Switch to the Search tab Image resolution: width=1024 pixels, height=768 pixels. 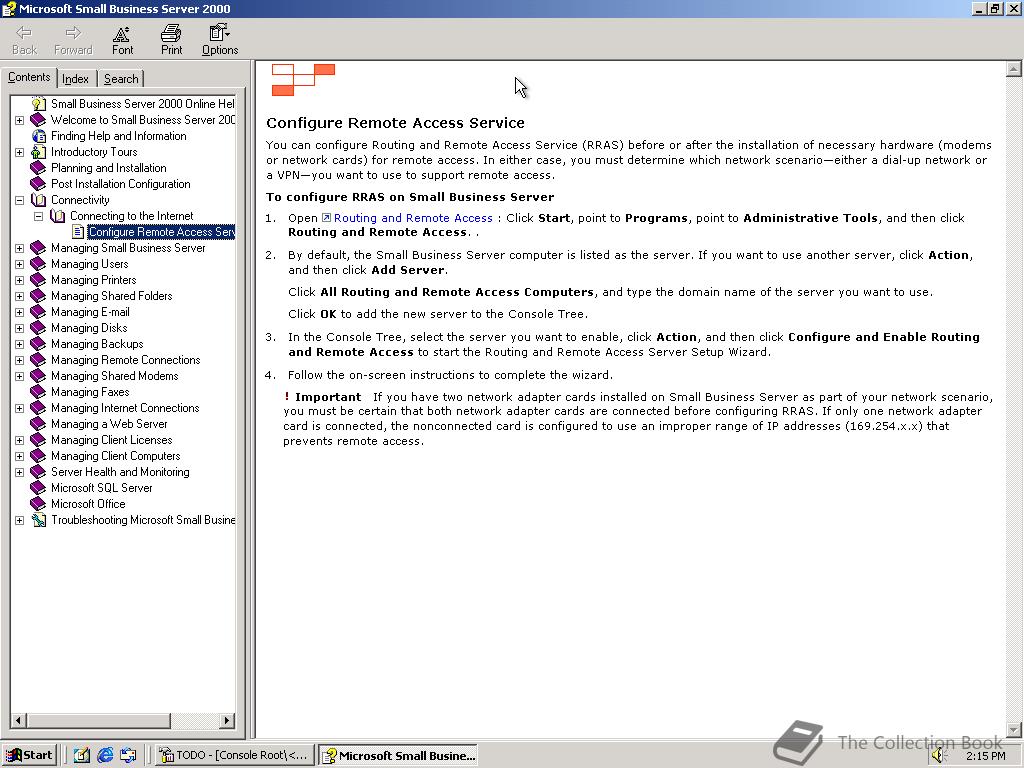pos(121,79)
